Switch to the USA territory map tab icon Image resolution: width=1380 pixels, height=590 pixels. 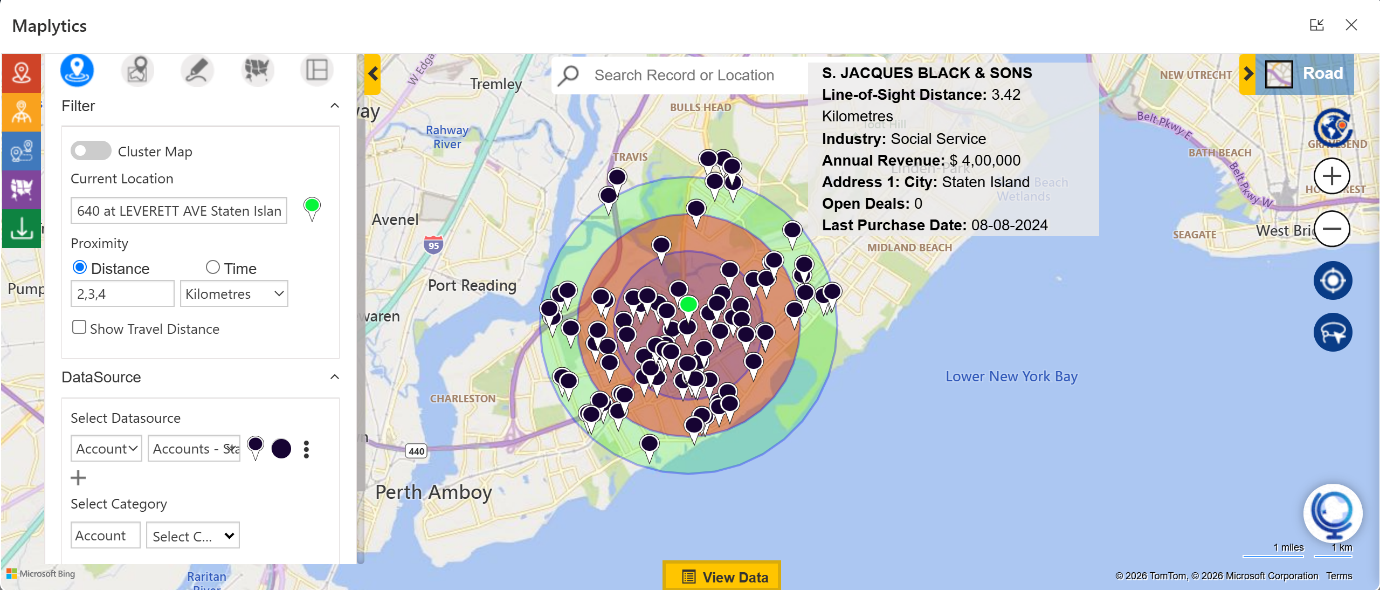coord(257,70)
